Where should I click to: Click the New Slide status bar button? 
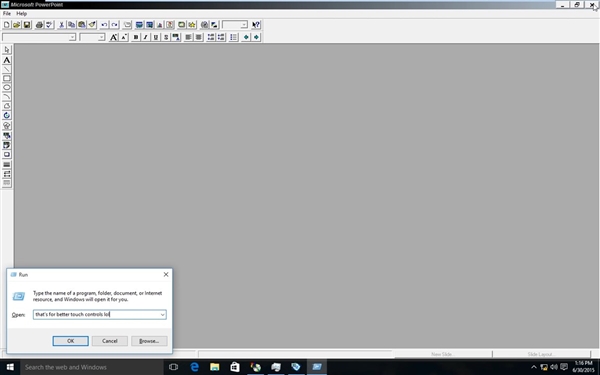[x=442, y=354]
